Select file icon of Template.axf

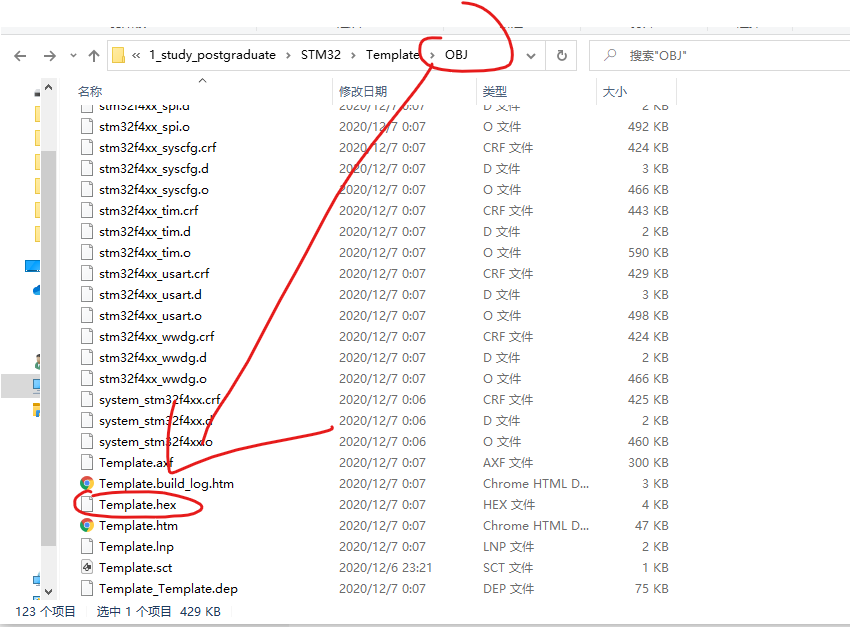click(x=87, y=462)
